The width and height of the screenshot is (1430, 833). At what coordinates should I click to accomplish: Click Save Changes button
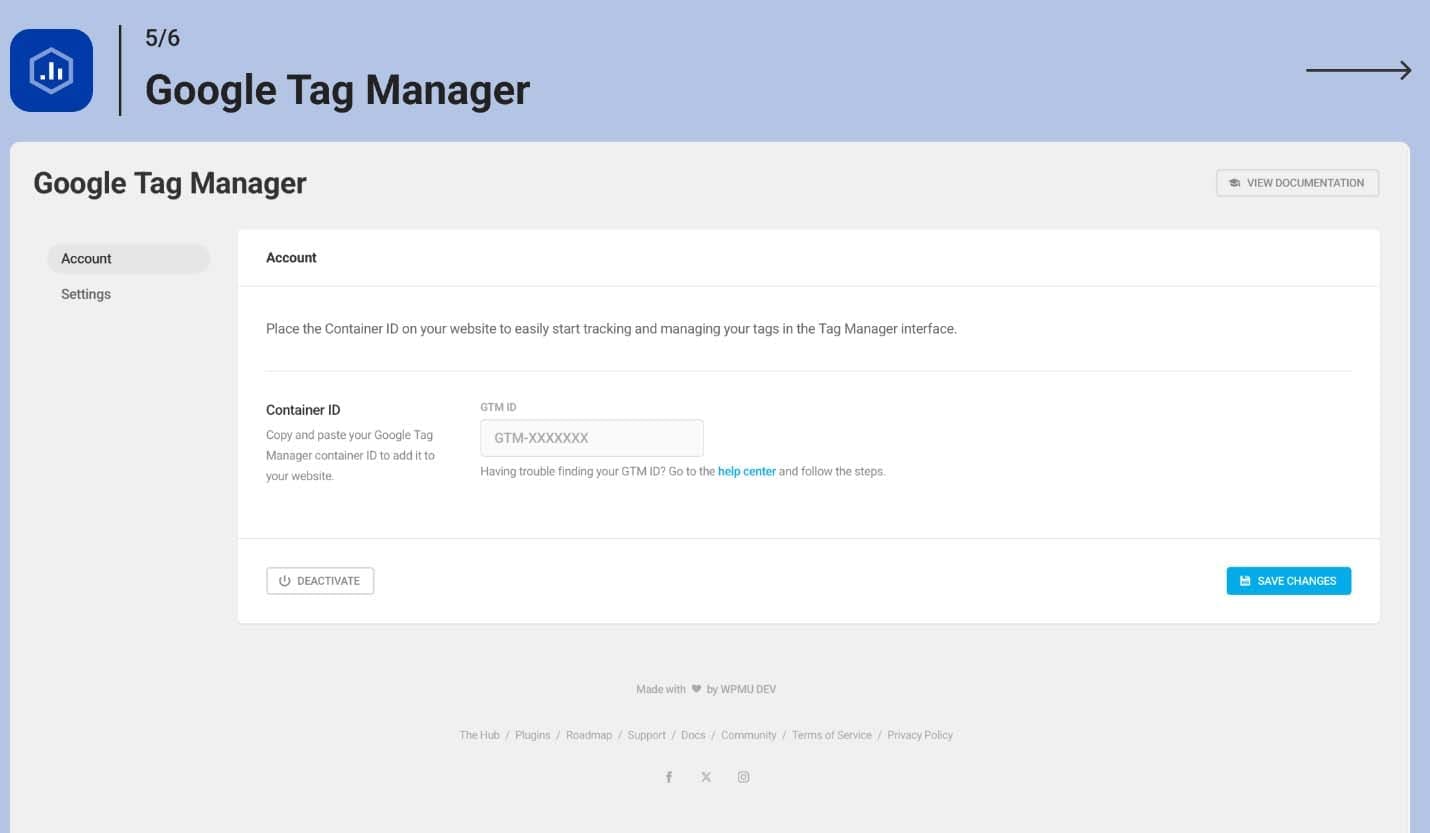point(1288,581)
